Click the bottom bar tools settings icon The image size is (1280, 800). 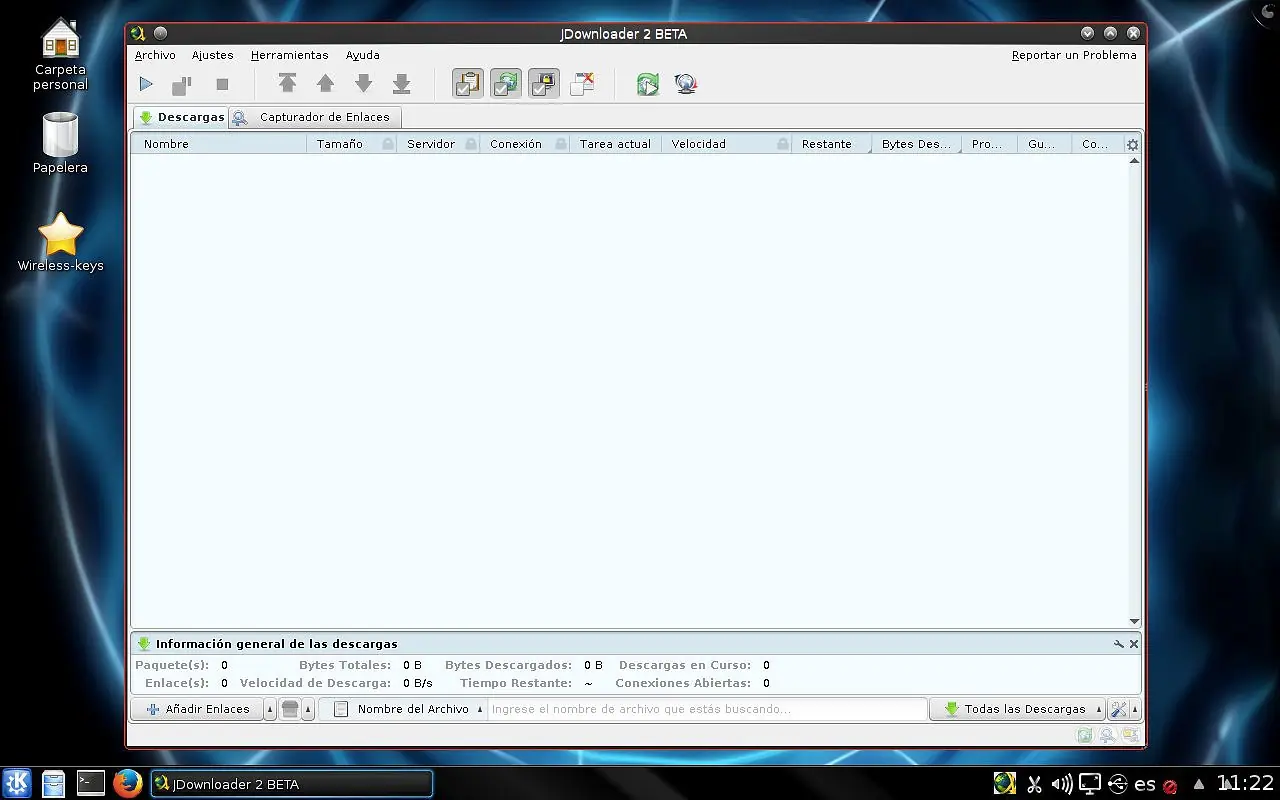coord(1119,709)
